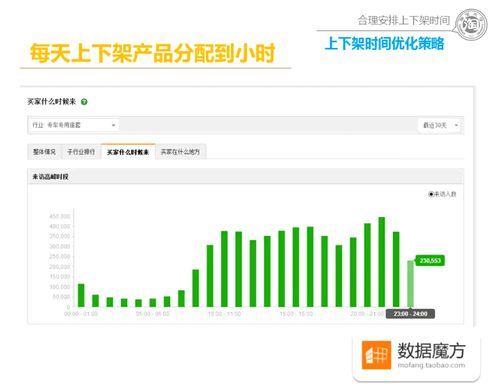The width and height of the screenshot is (500, 384).
Task: Open the 最近30天 date range dropdown
Action: [x=440, y=125]
